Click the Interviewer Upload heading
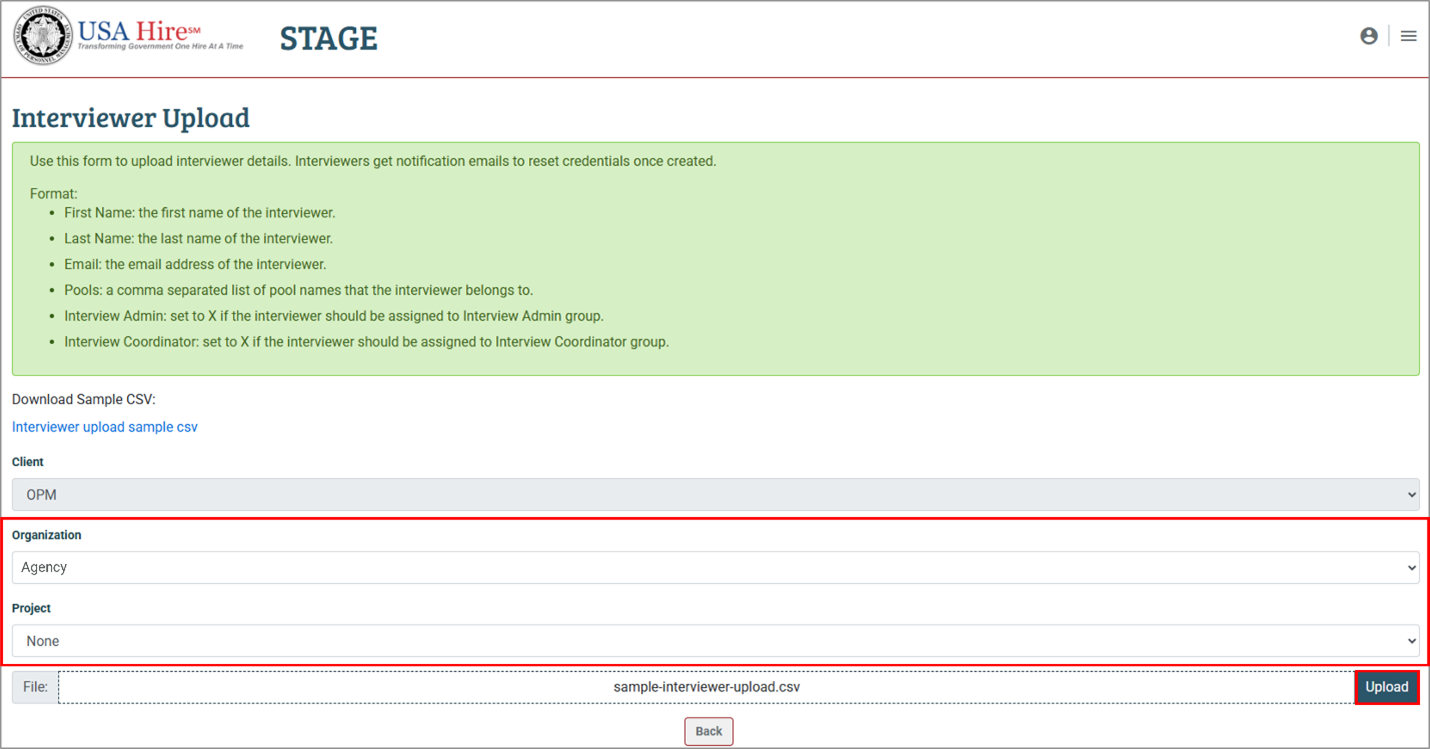The image size is (1430, 749). tap(131, 118)
